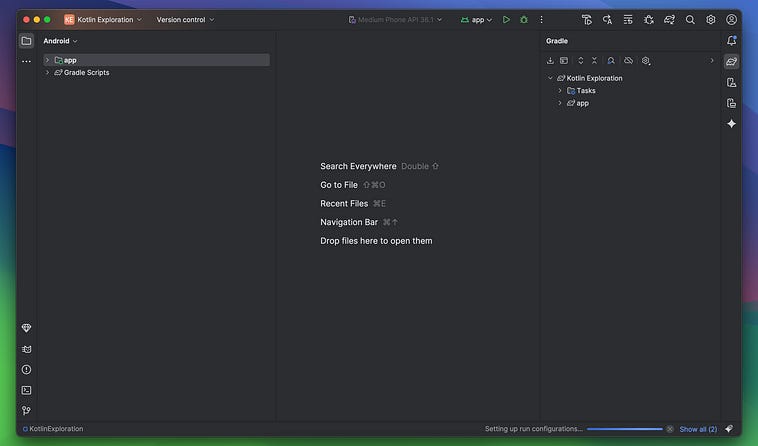Expand the app module in project tree
This screenshot has height=446, width=758.
[x=47, y=60]
